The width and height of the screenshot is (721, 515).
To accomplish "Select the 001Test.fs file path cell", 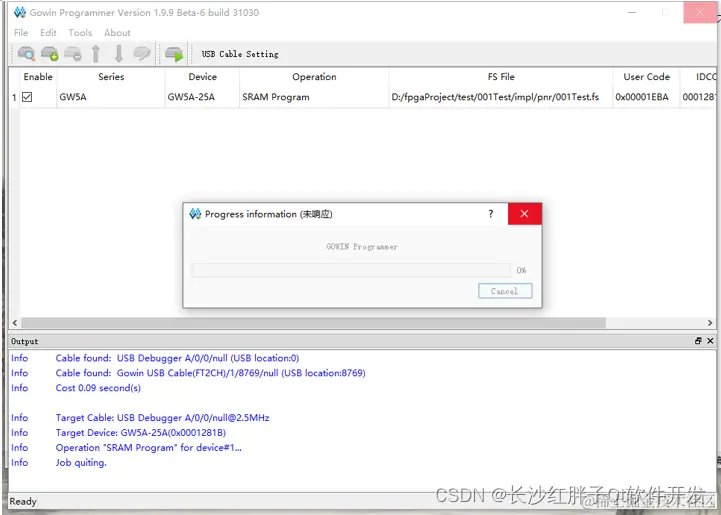I will click(x=501, y=97).
